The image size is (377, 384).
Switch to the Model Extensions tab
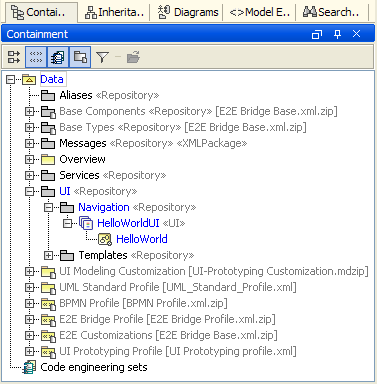(259, 12)
